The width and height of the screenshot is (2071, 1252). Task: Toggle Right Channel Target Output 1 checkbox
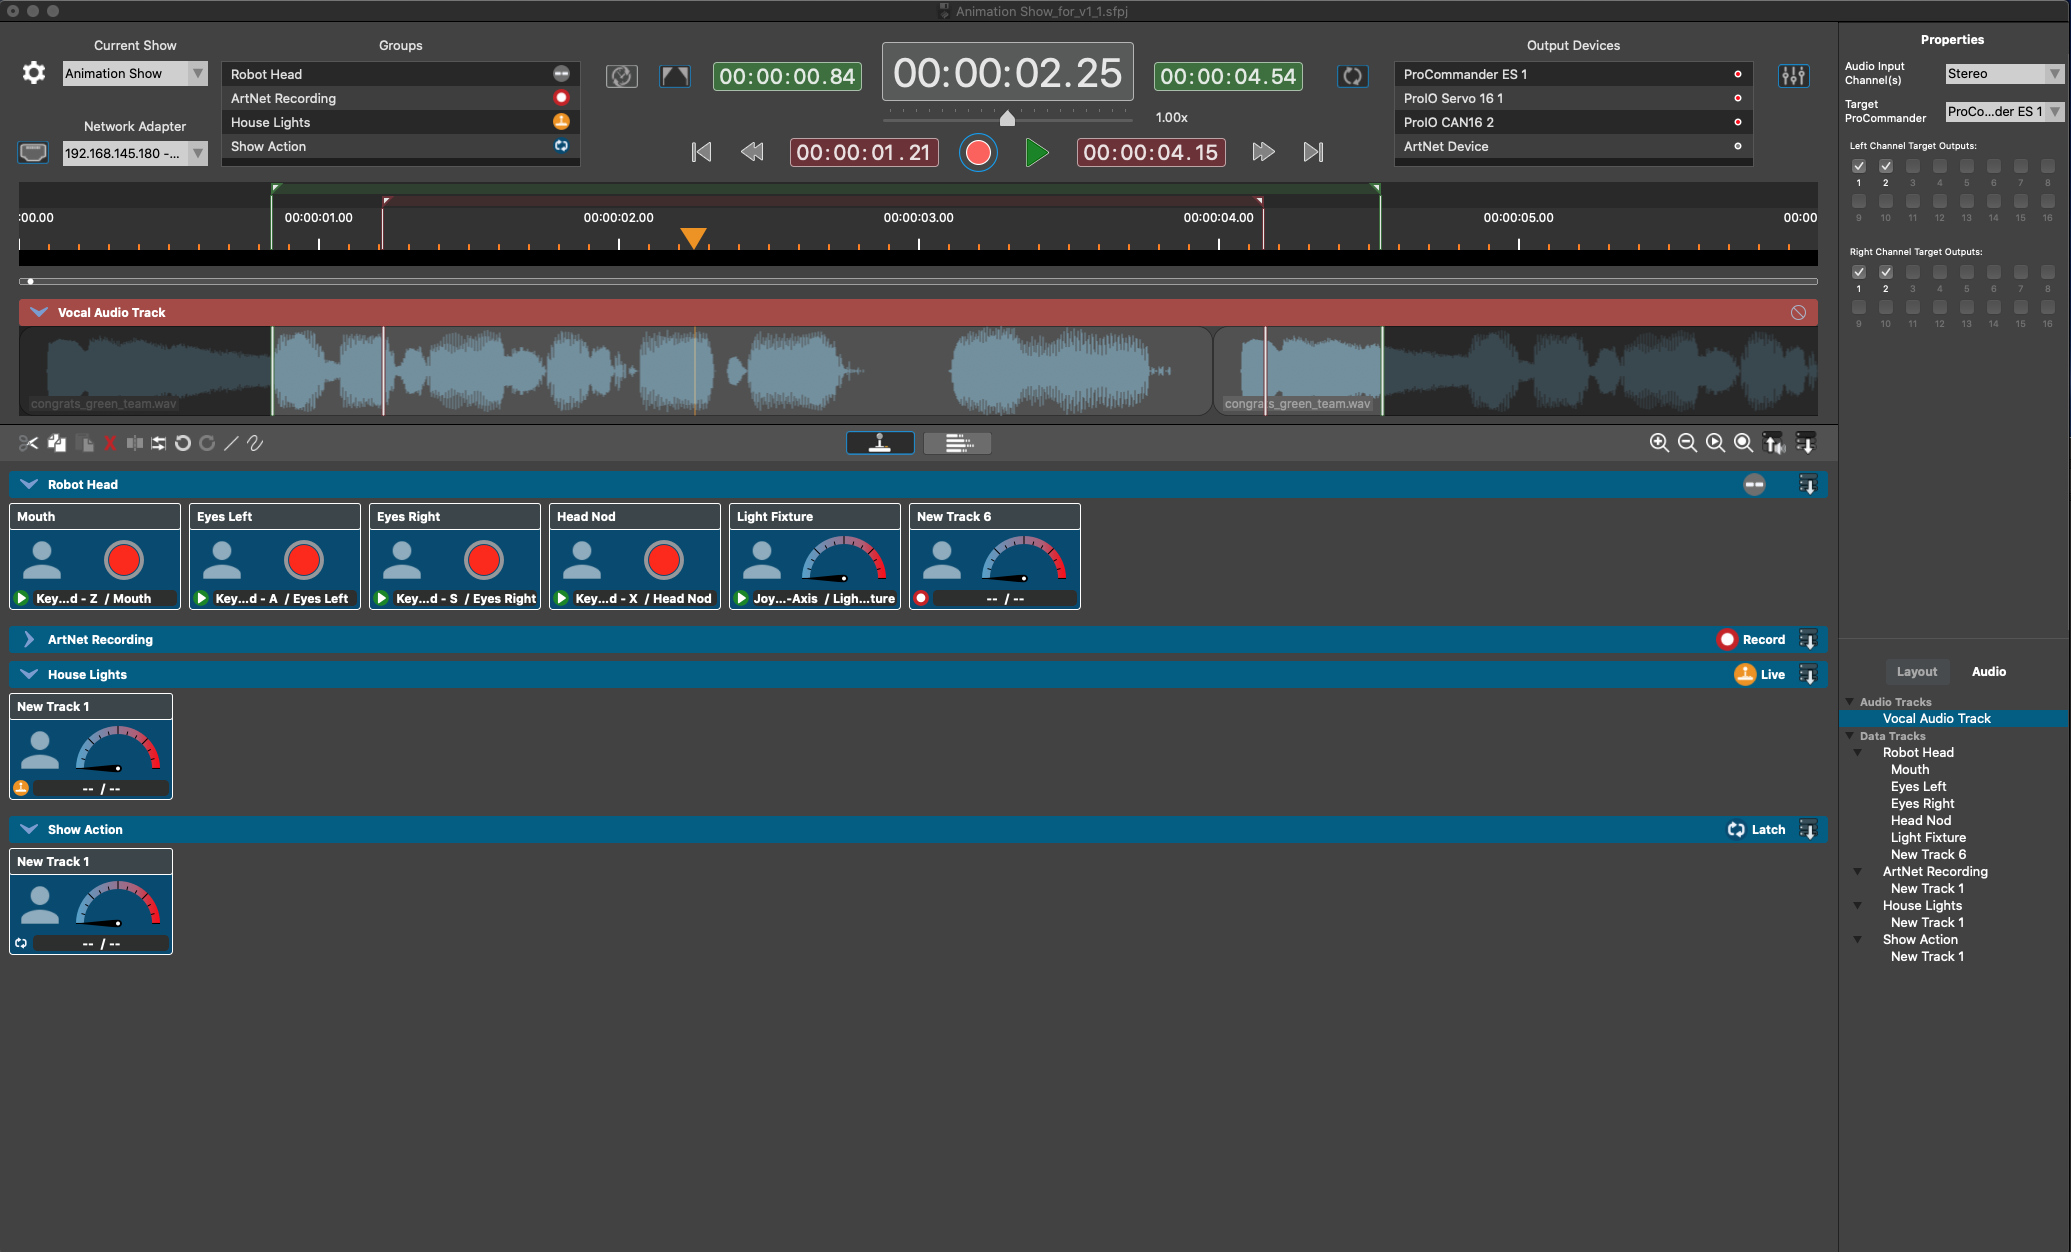click(1859, 272)
